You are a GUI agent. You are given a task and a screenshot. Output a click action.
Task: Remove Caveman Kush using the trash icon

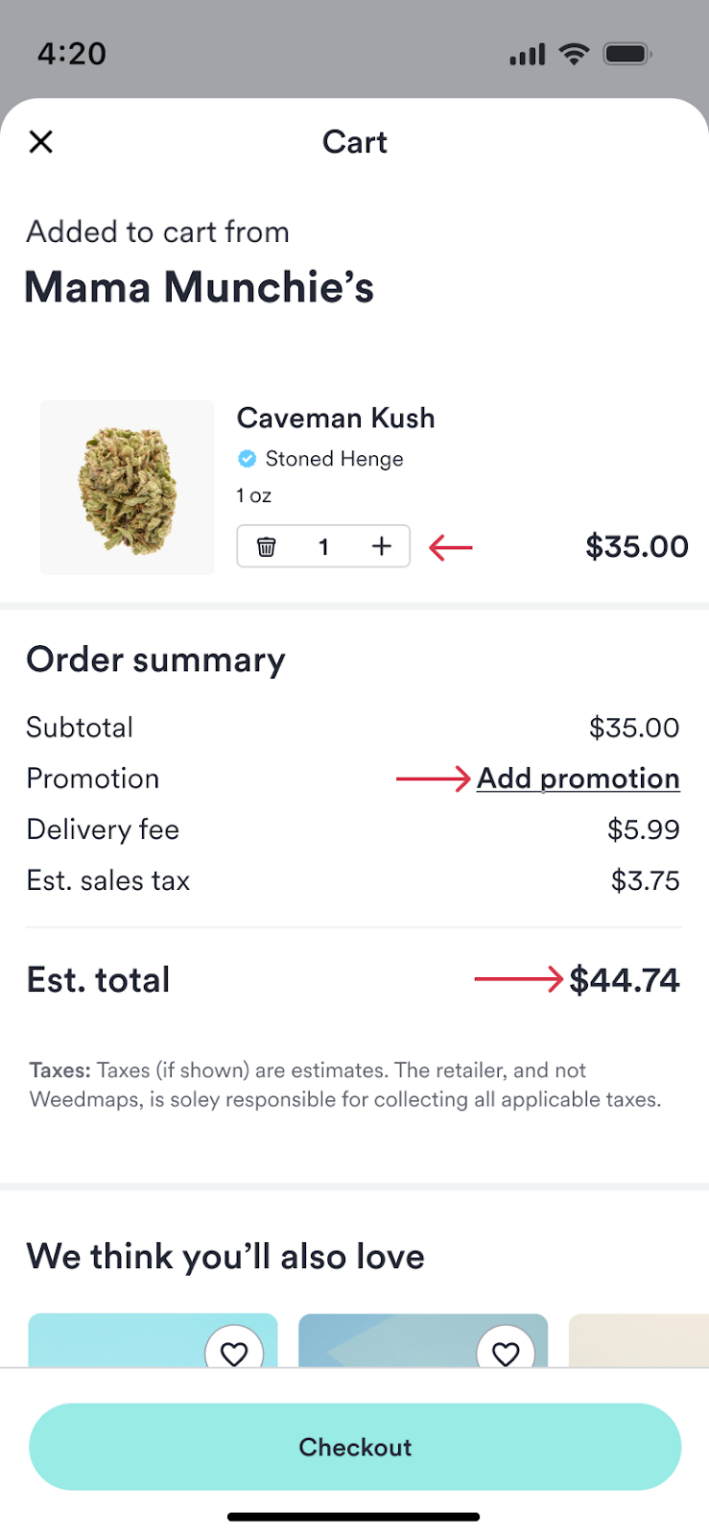(266, 547)
